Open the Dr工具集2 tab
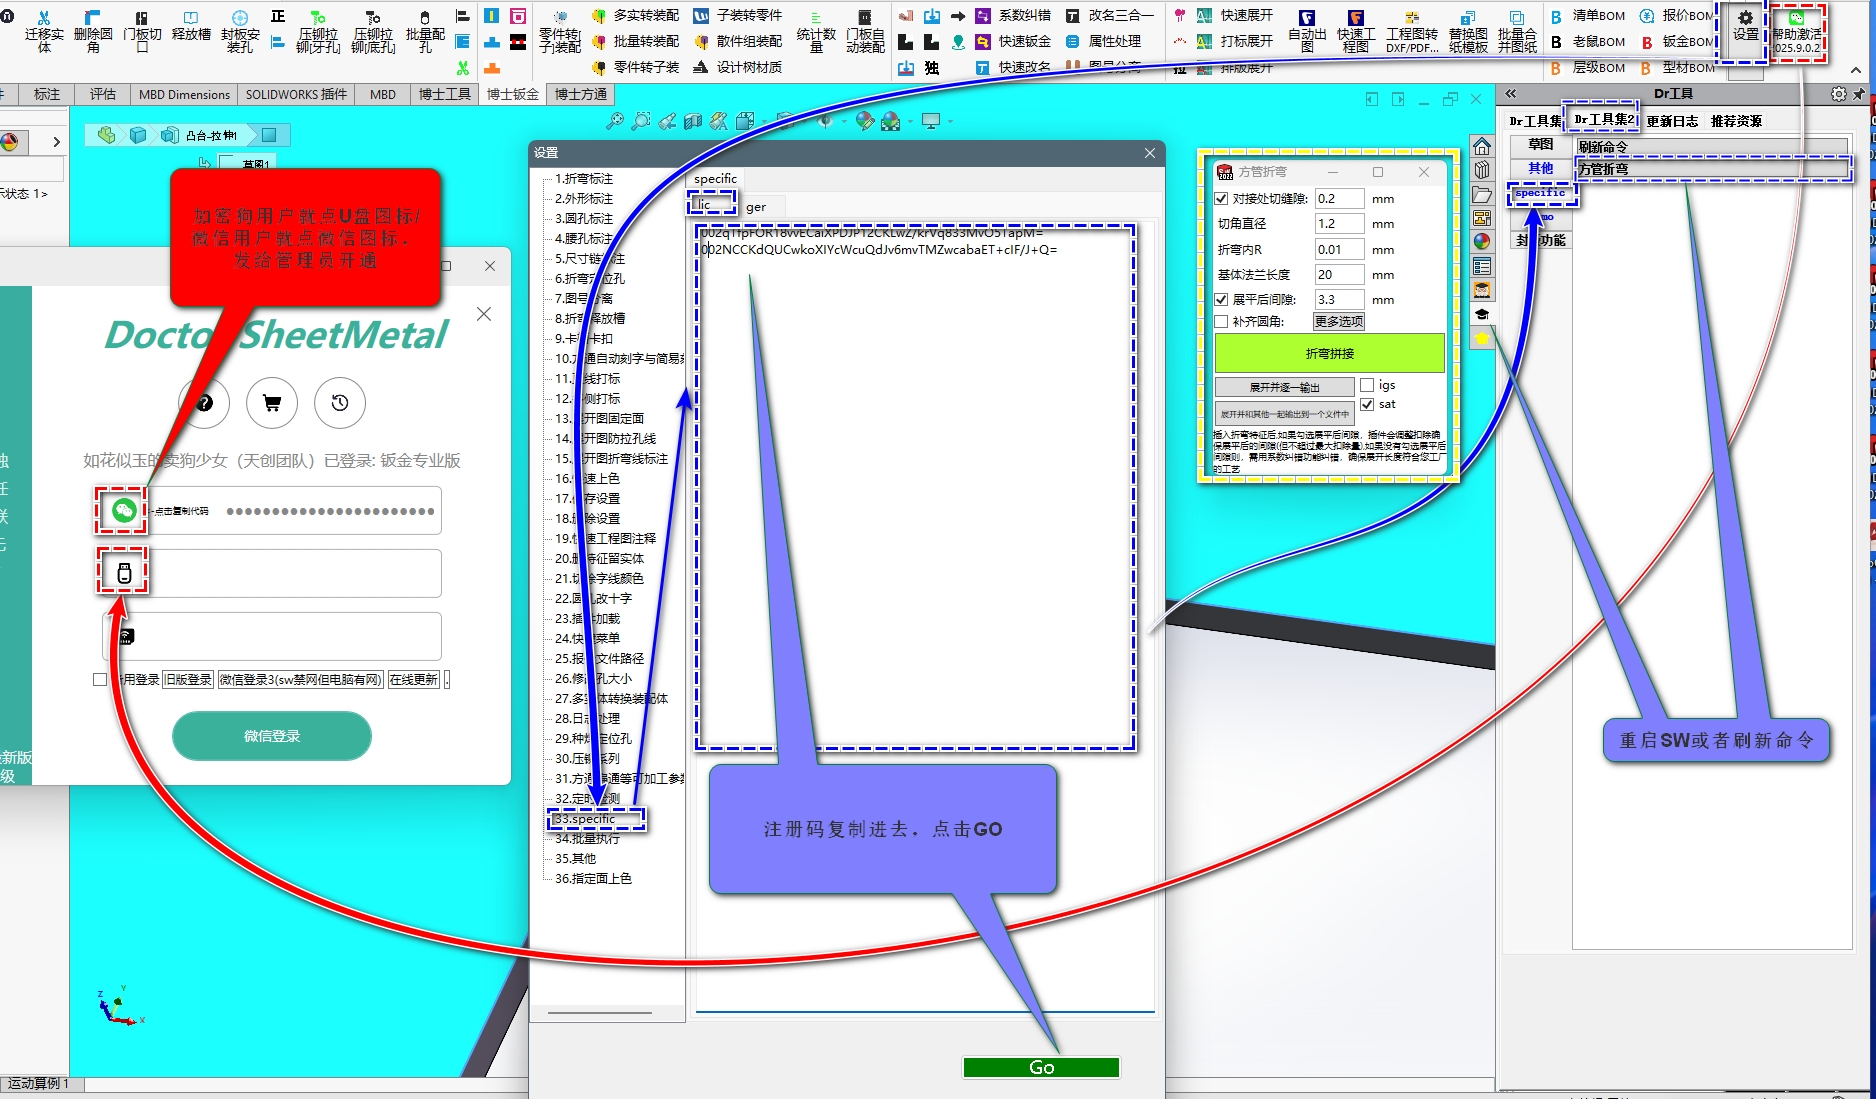This screenshot has width=1876, height=1099. coord(1603,120)
